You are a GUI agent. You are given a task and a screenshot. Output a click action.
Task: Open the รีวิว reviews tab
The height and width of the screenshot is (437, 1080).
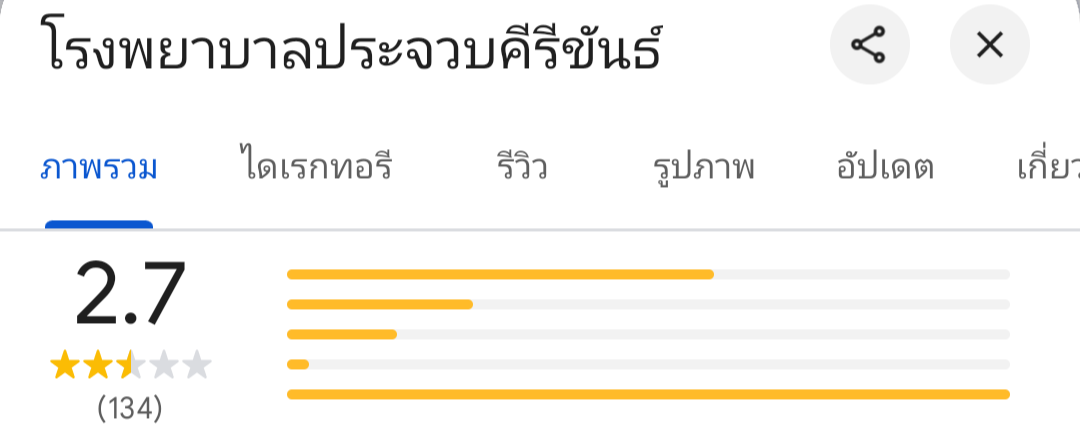pyautogui.click(x=521, y=168)
